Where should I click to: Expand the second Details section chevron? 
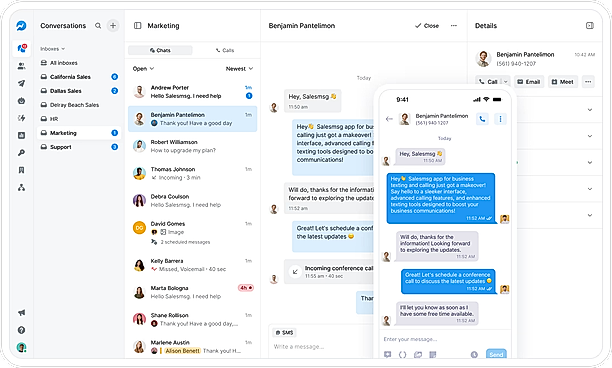point(590,136)
